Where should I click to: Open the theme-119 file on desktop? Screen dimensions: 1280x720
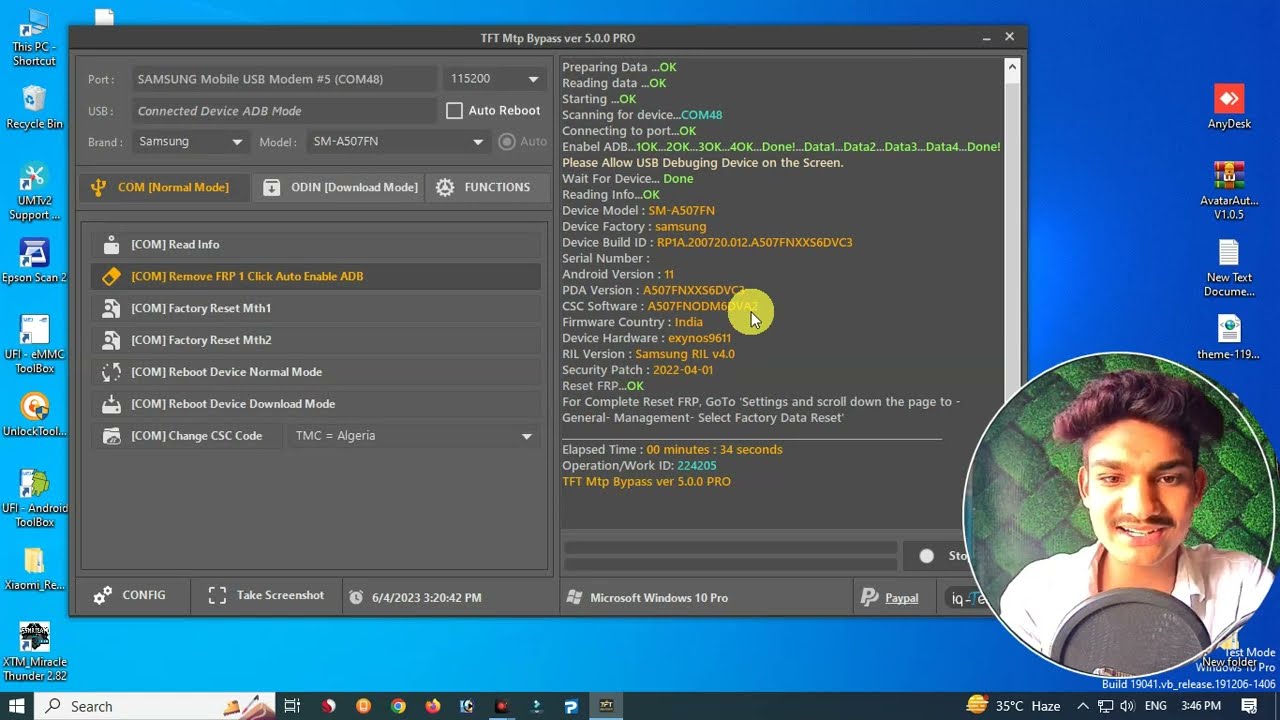(1229, 338)
